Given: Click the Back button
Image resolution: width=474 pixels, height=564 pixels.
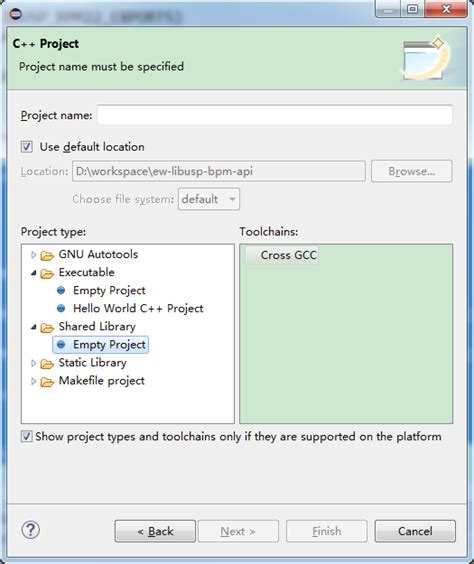Looking at the screenshot, I should (x=155, y=531).
